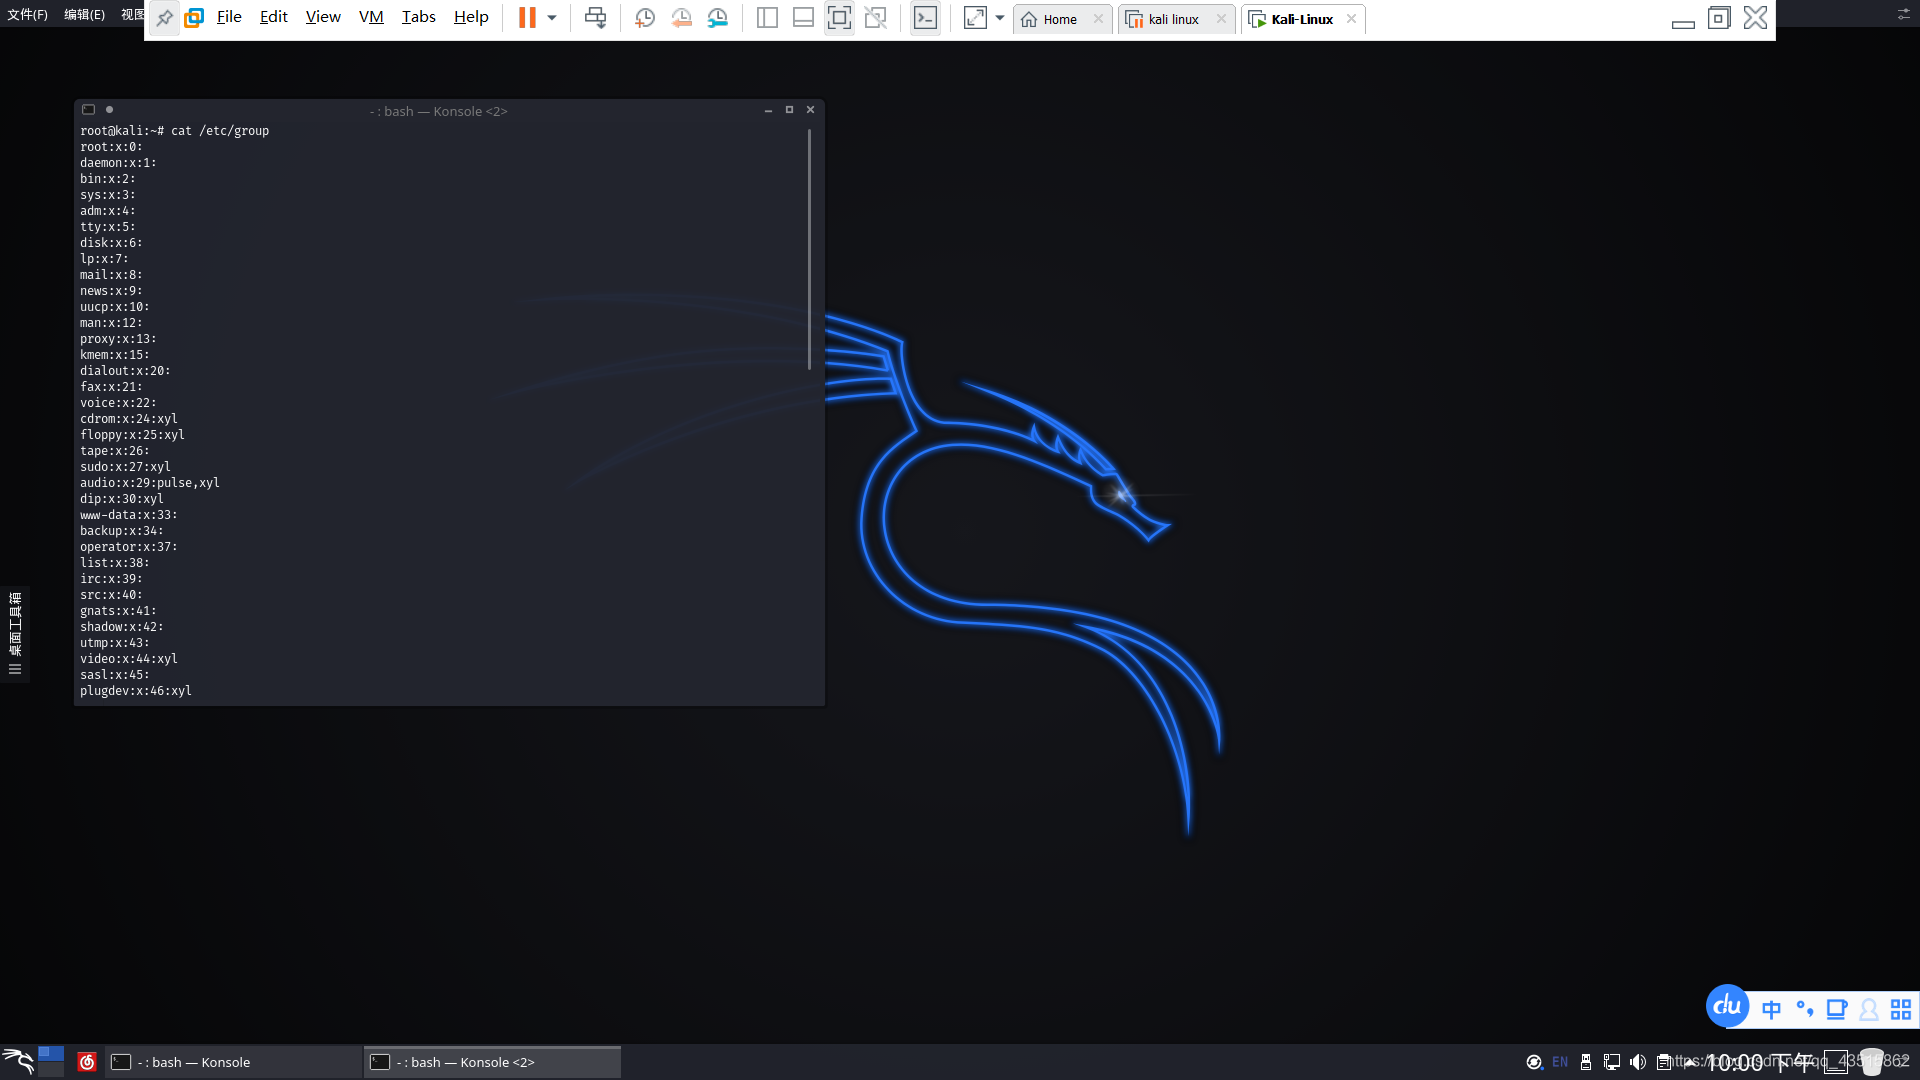The height and width of the screenshot is (1080, 1920).
Task: Click the Baidu input method logo
Action: (x=1727, y=1006)
